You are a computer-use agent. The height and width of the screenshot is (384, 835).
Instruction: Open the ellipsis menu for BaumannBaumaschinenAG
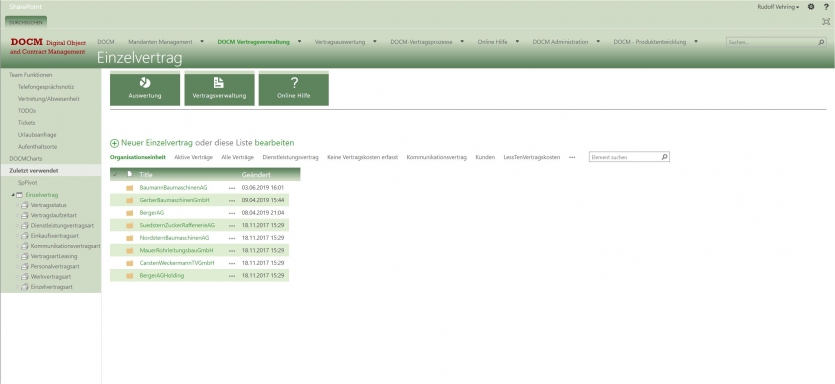[232, 188]
